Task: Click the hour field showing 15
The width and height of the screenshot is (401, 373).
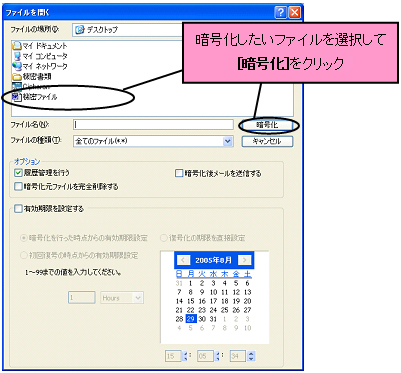Action: pos(173,356)
